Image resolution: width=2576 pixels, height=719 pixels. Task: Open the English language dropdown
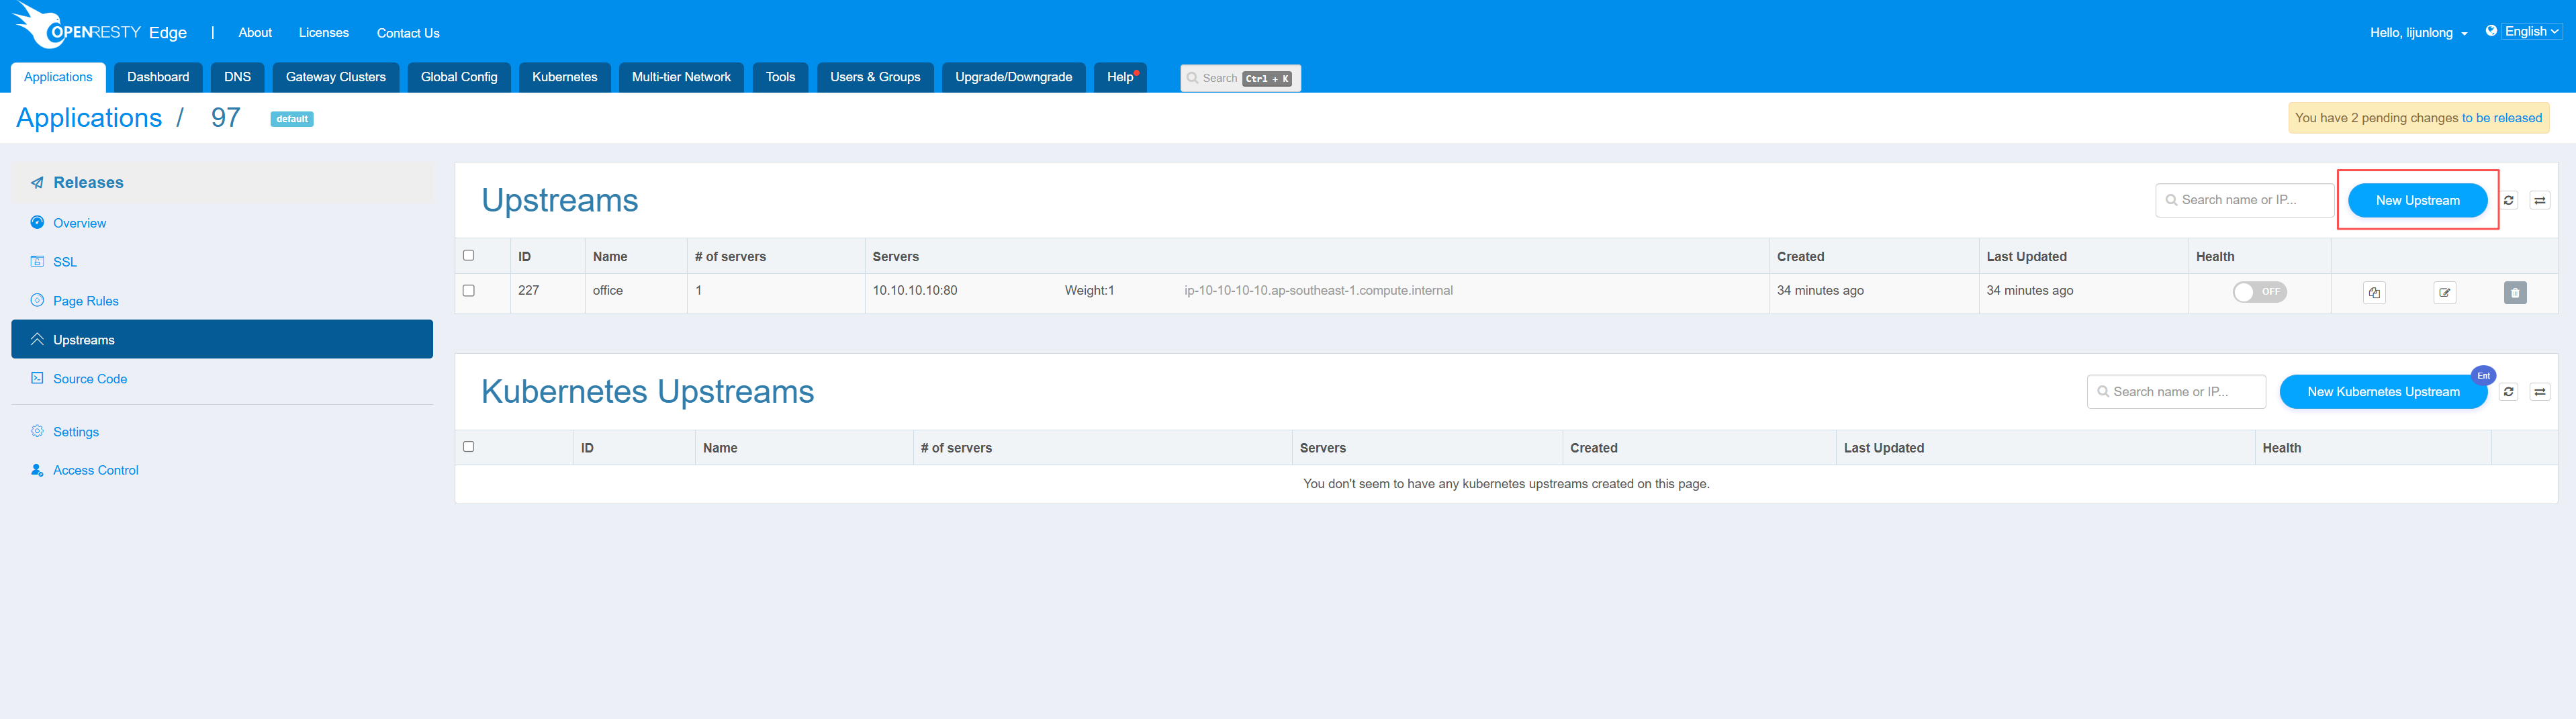pos(2530,32)
